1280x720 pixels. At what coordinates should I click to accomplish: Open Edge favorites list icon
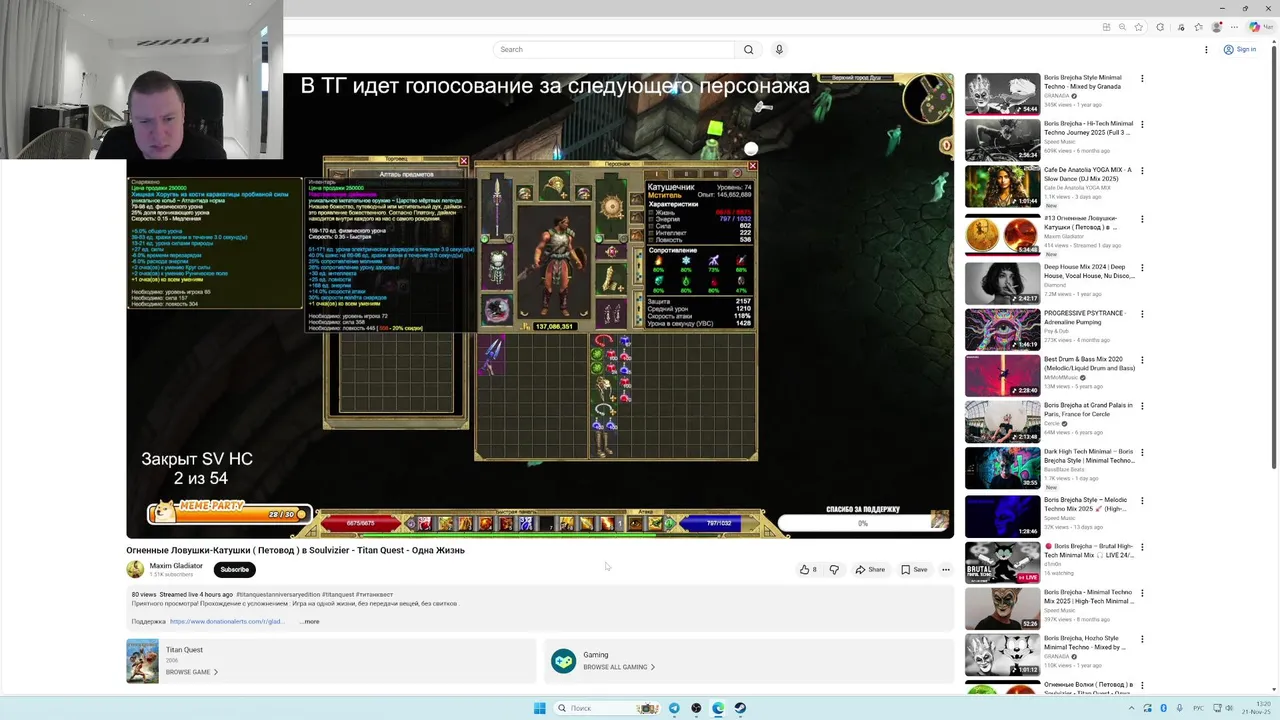pyautogui.click(x=1198, y=27)
